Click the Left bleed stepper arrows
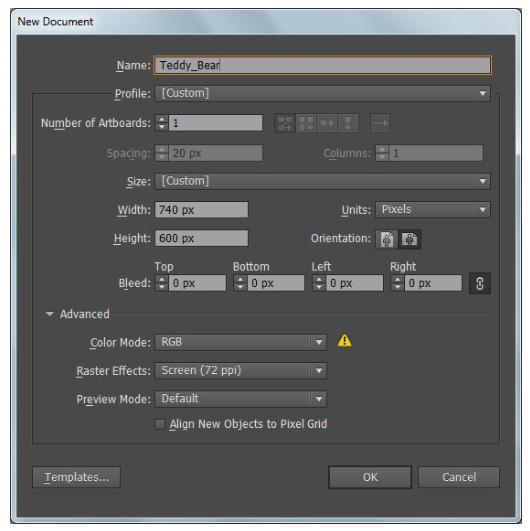The image size is (530, 531). click(319, 283)
